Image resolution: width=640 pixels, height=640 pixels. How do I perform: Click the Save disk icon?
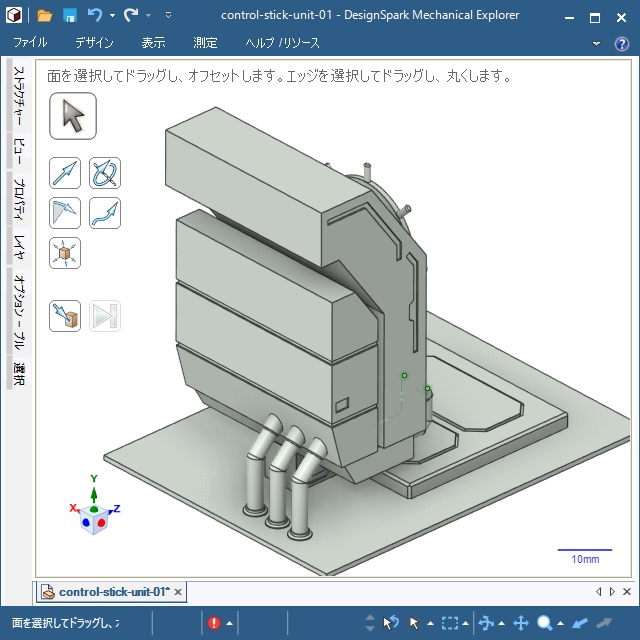[70, 16]
